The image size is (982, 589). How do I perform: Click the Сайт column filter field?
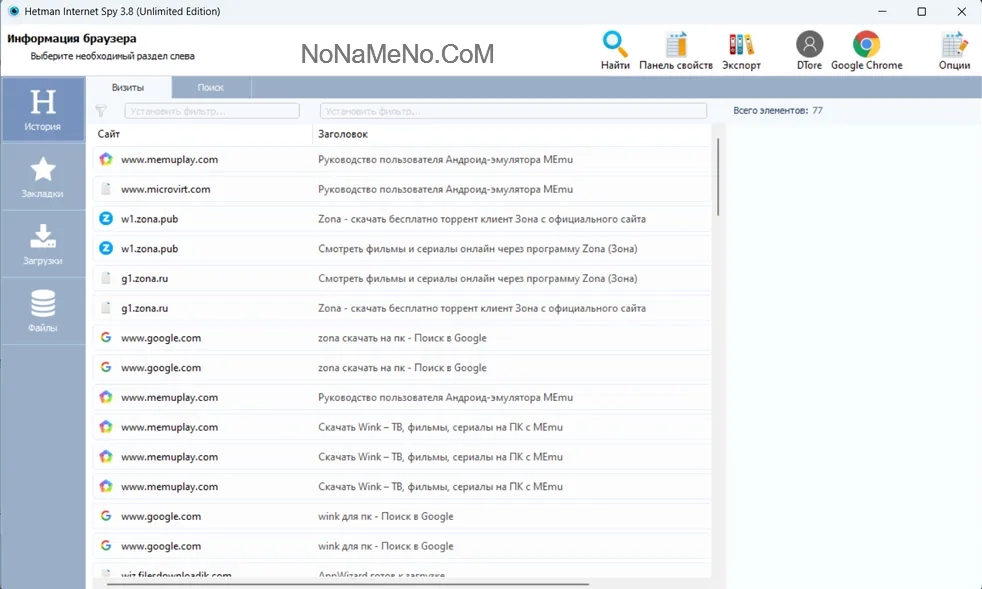pos(211,111)
